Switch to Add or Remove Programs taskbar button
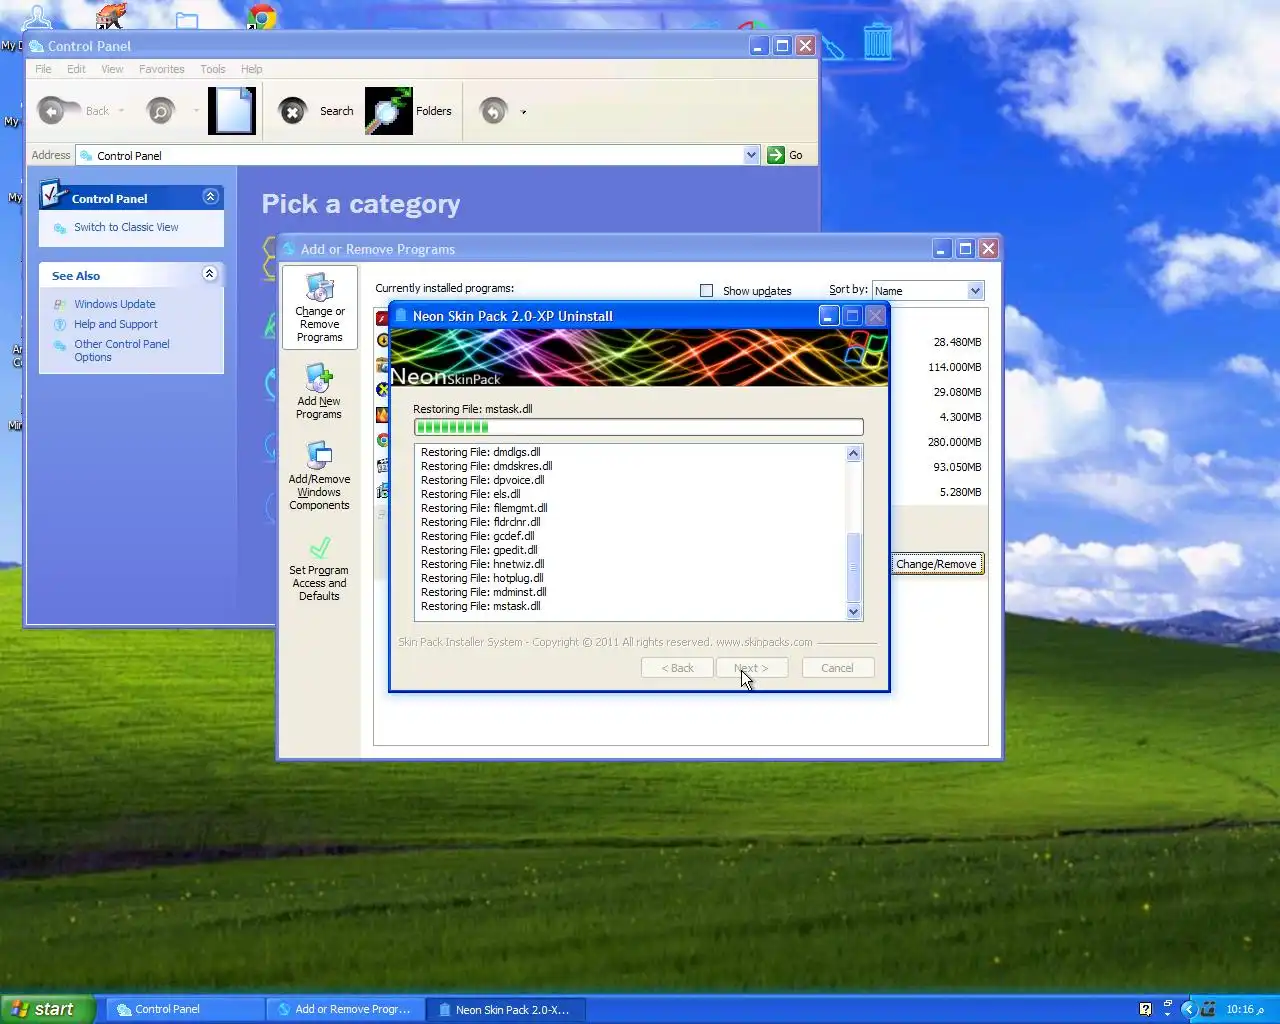 pos(345,1010)
